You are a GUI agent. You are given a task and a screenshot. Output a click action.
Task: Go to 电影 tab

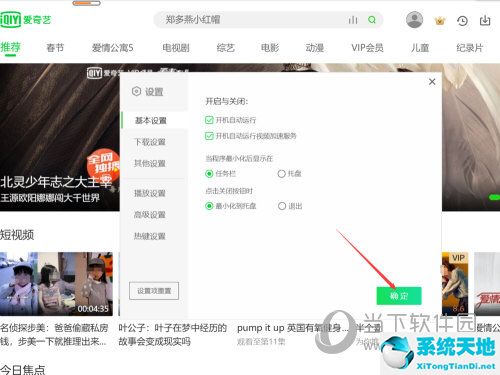point(270,48)
